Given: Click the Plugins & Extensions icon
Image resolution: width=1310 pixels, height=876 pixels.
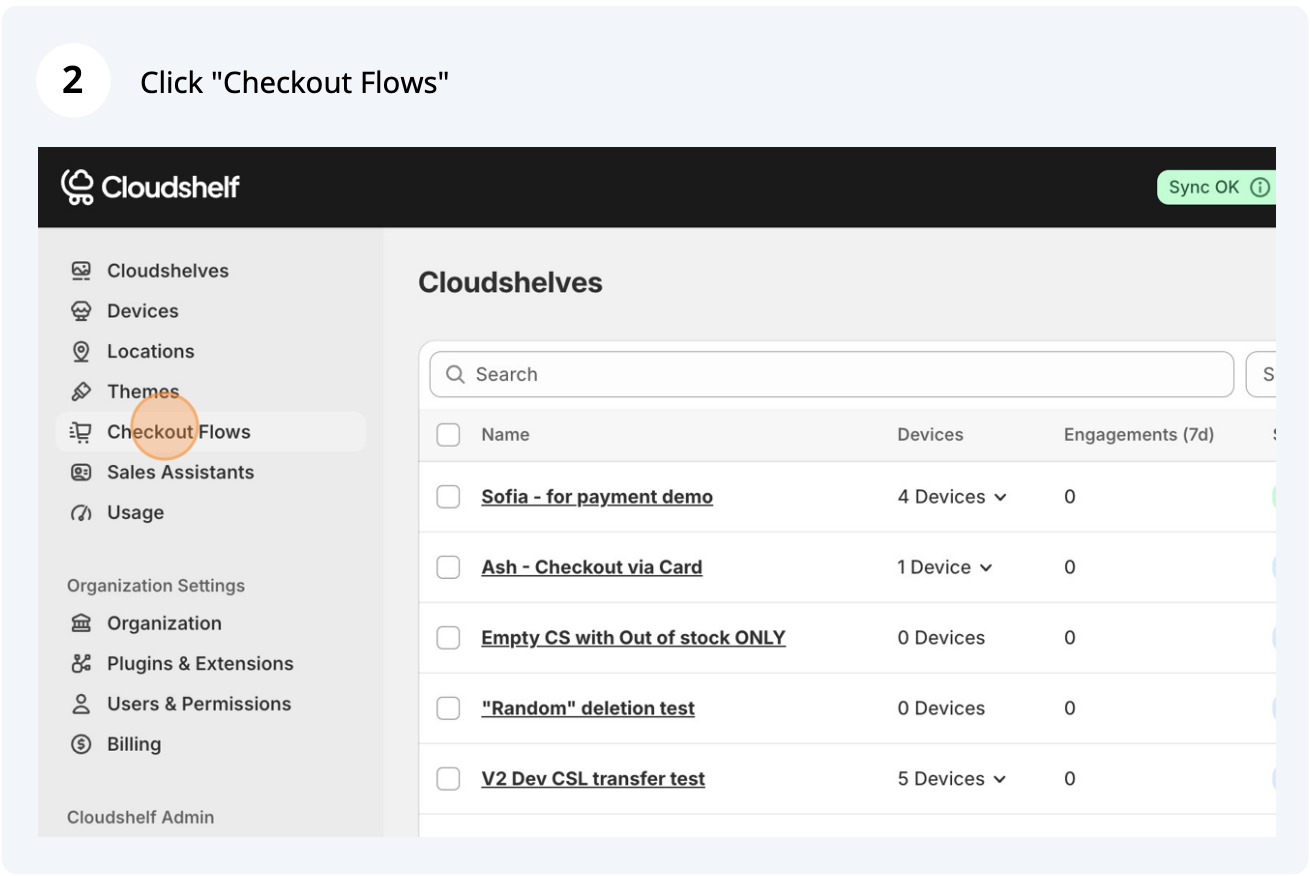Looking at the screenshot, I should pyautogui.click(x=81, y=664).
